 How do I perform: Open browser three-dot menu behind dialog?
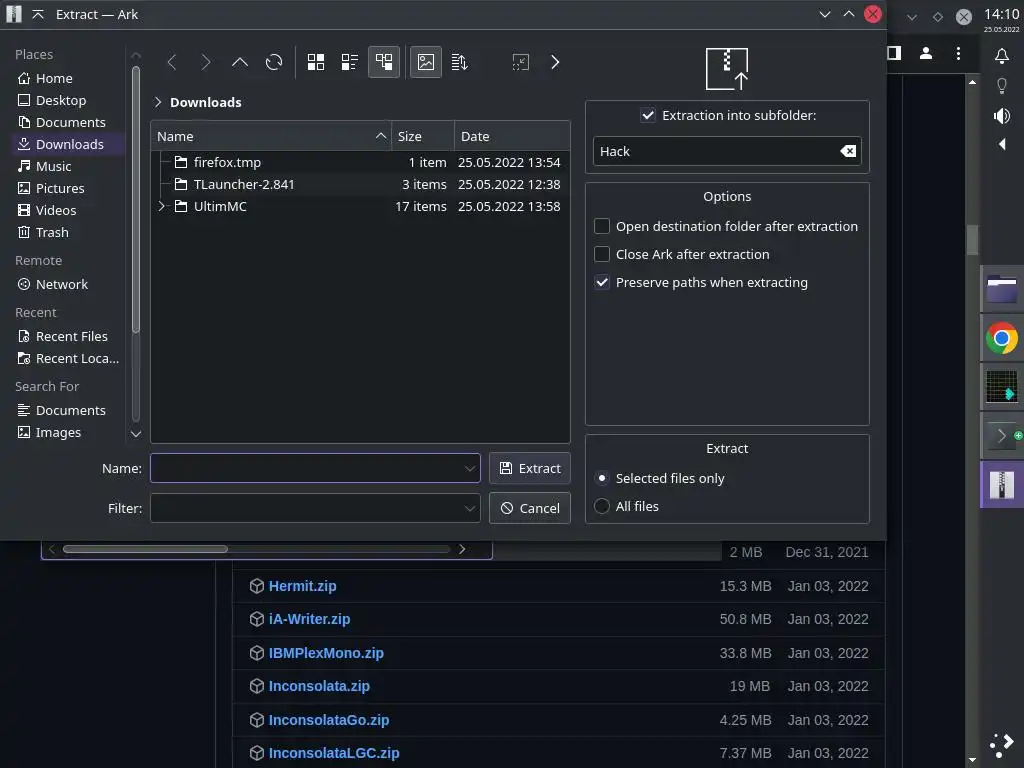[958, 54]
